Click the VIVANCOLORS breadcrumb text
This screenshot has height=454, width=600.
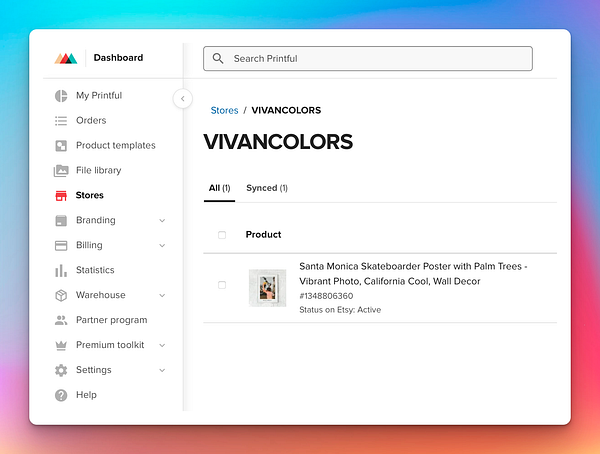286,110
